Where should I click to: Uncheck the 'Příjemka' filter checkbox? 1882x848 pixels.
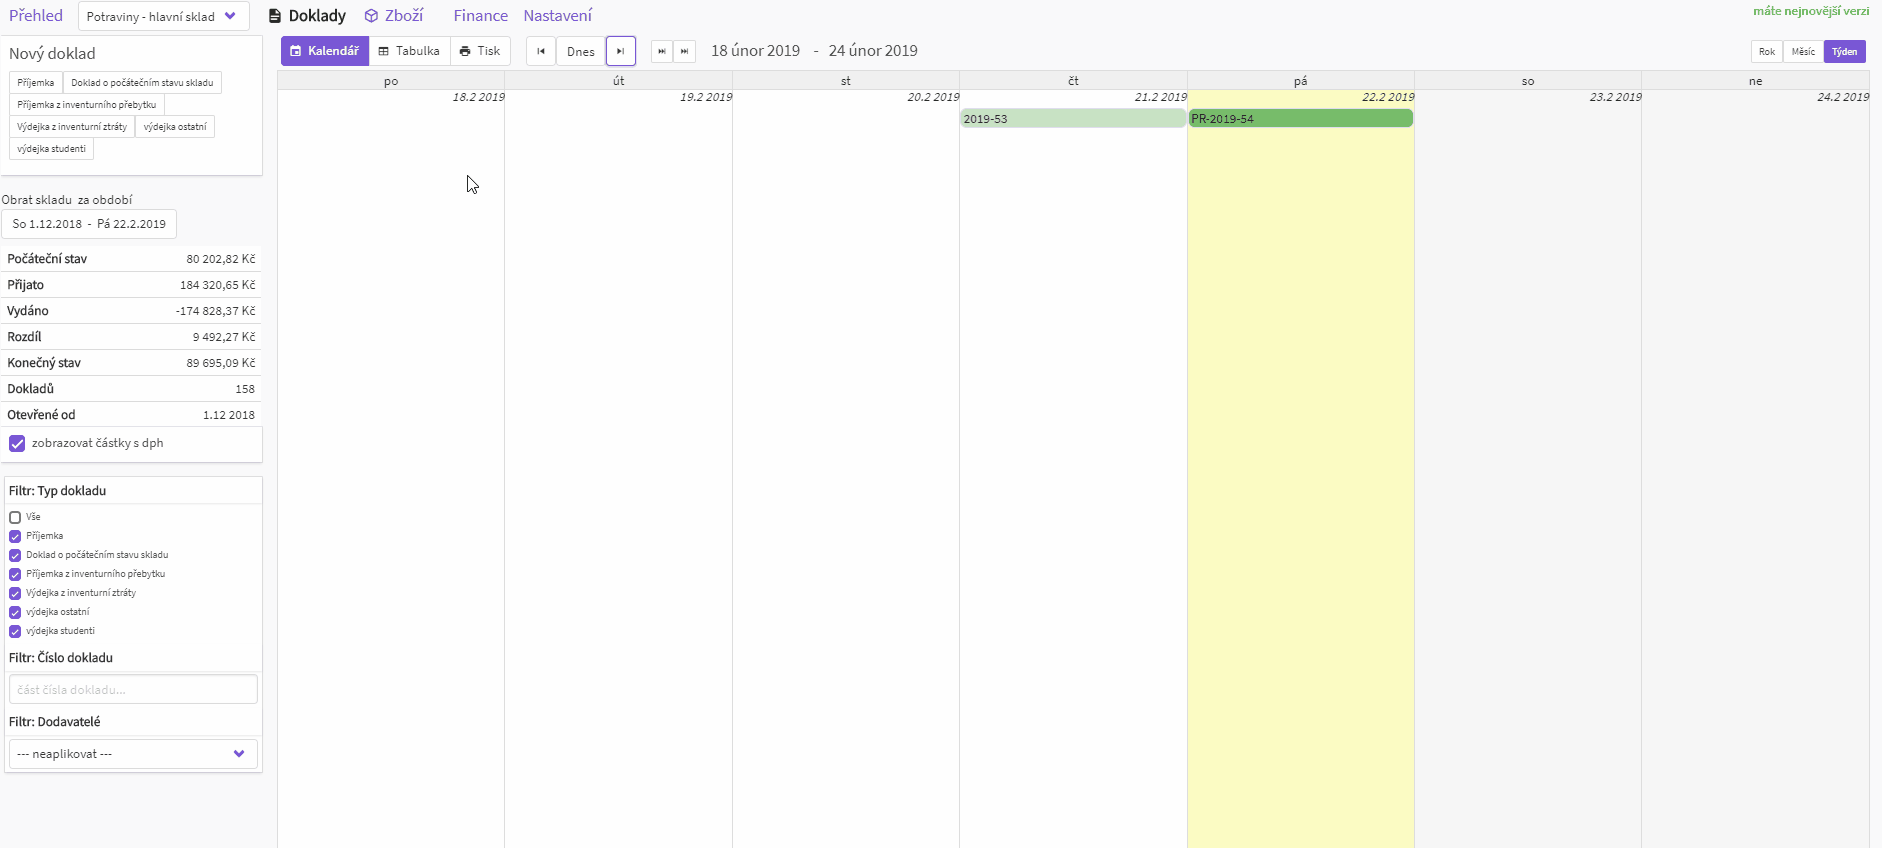point(15,536)
